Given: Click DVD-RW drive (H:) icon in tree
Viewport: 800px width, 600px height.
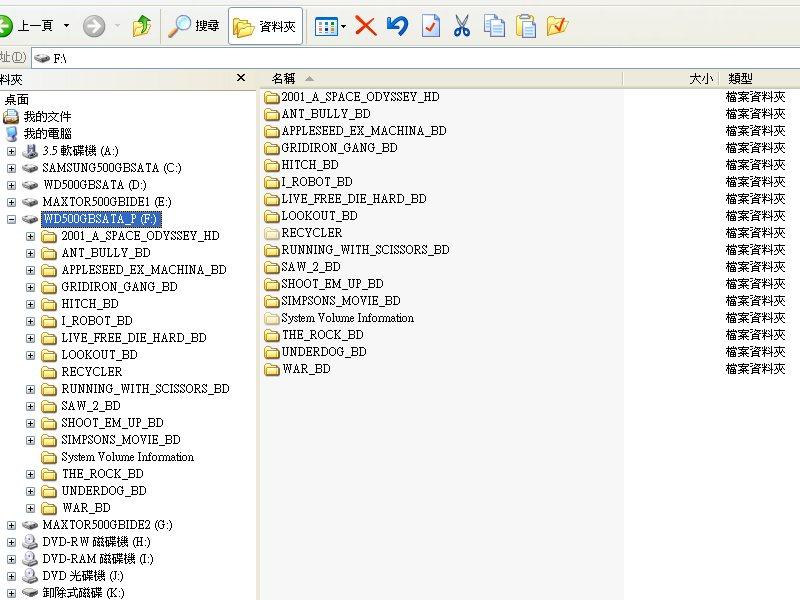Looking at the screenshot, I should pyautogui.click(x=30, y=542).
